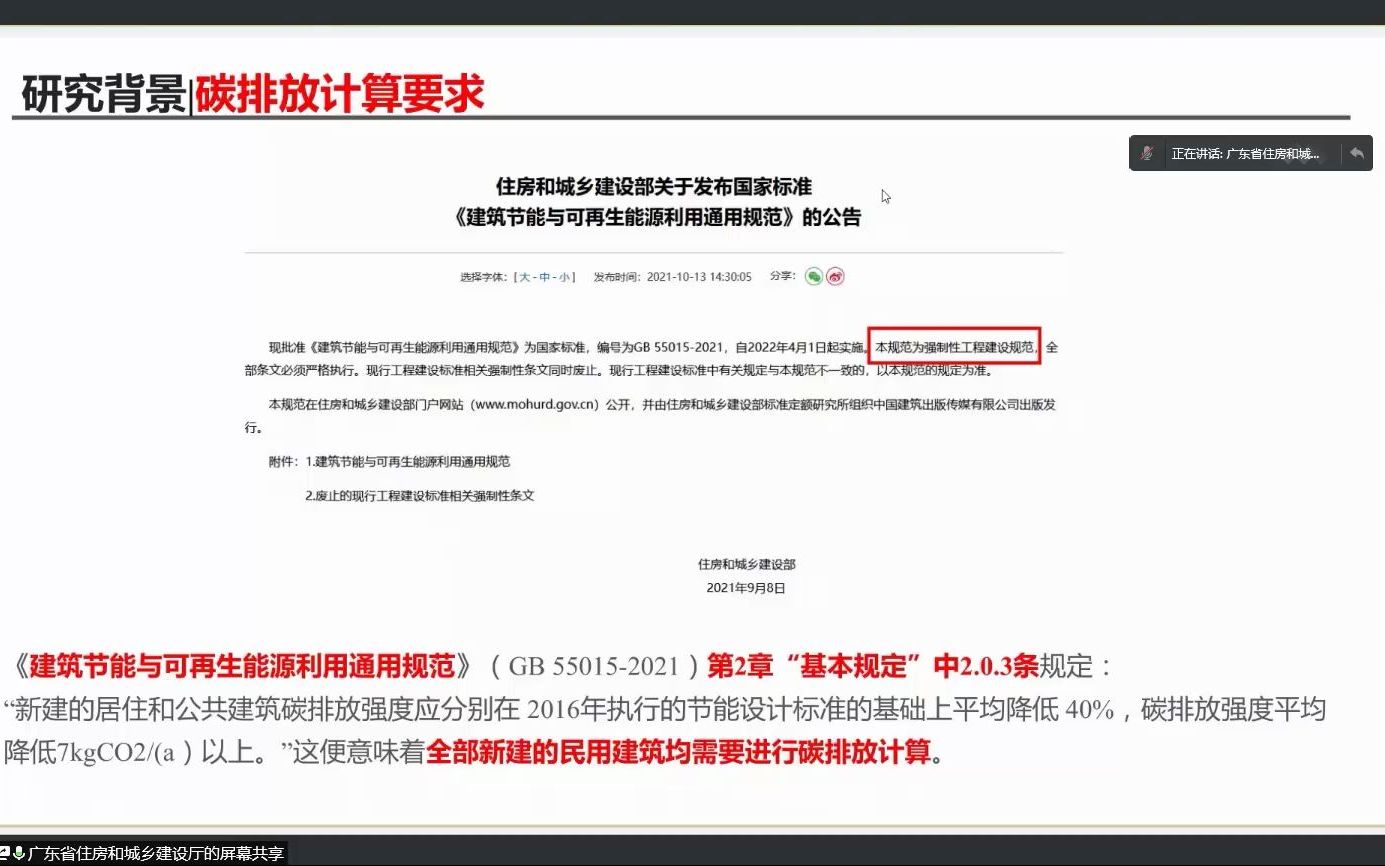Share the announcement via Weibo icon
This screenshot has height=866, width=1385.
coord(836,276)
